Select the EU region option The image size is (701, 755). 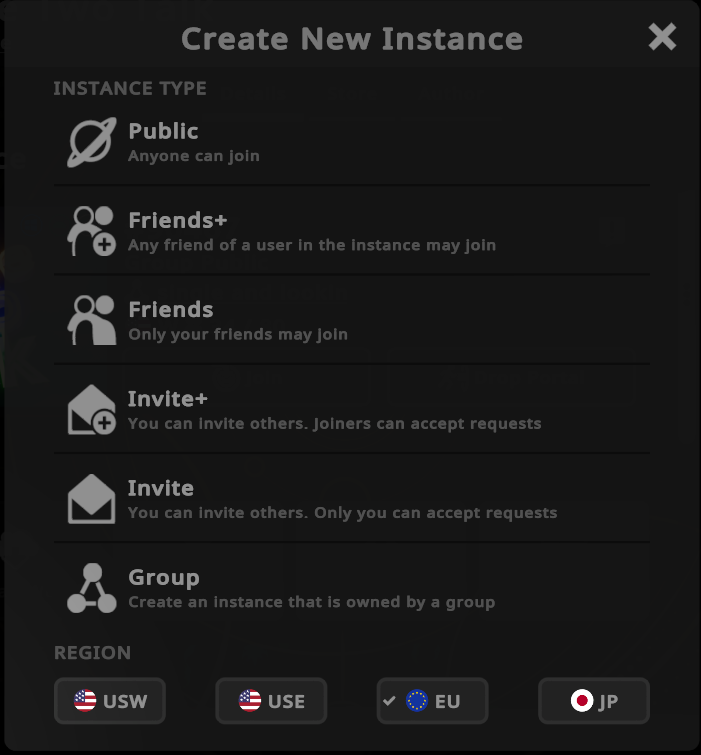pos(433,701)
